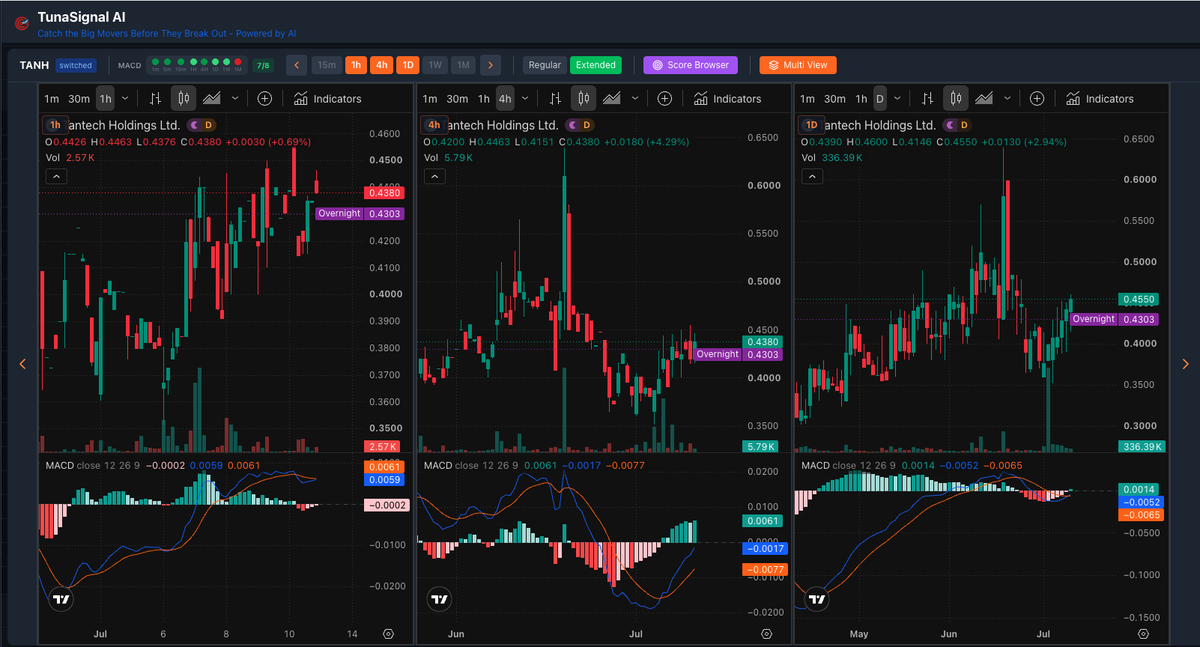
Task: Select 1m interval in the 1h chart
Action: pos(52,98)
